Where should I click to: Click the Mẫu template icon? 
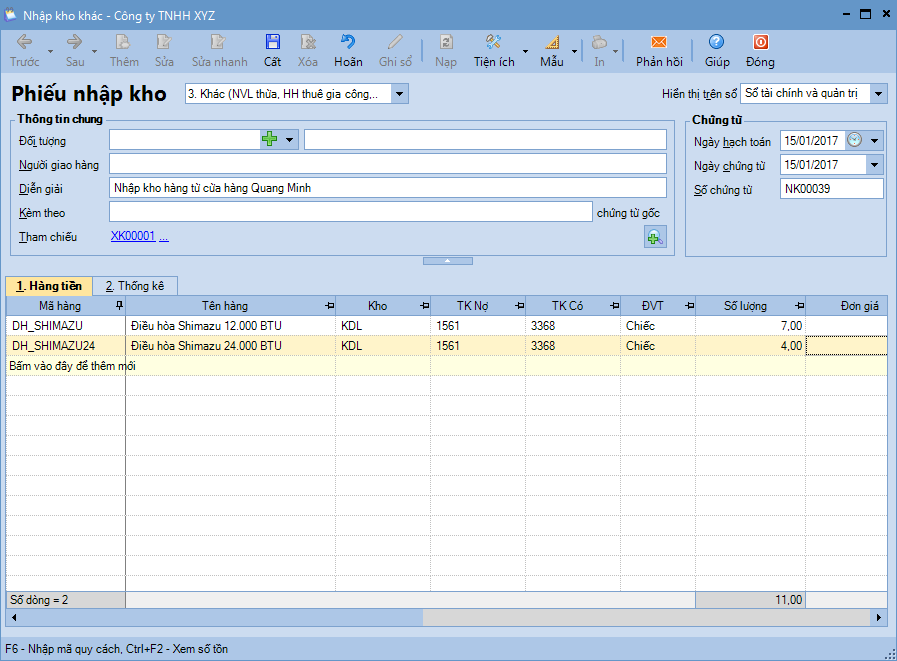[x=552, y=43]
